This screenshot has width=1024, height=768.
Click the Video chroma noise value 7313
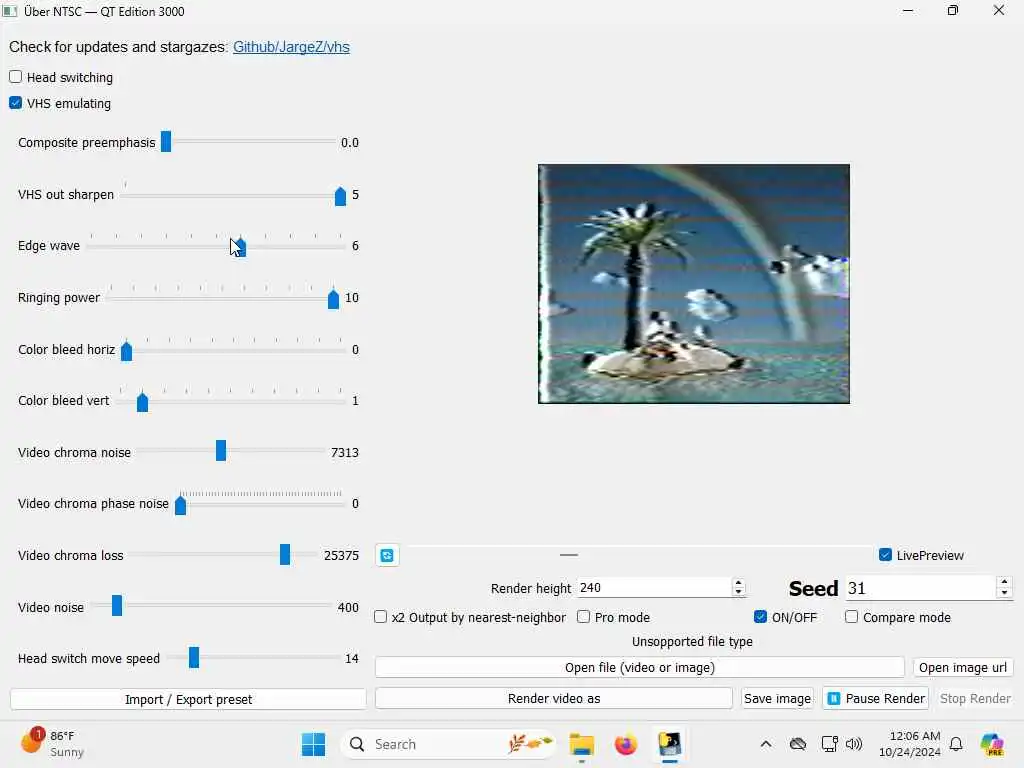345,452
